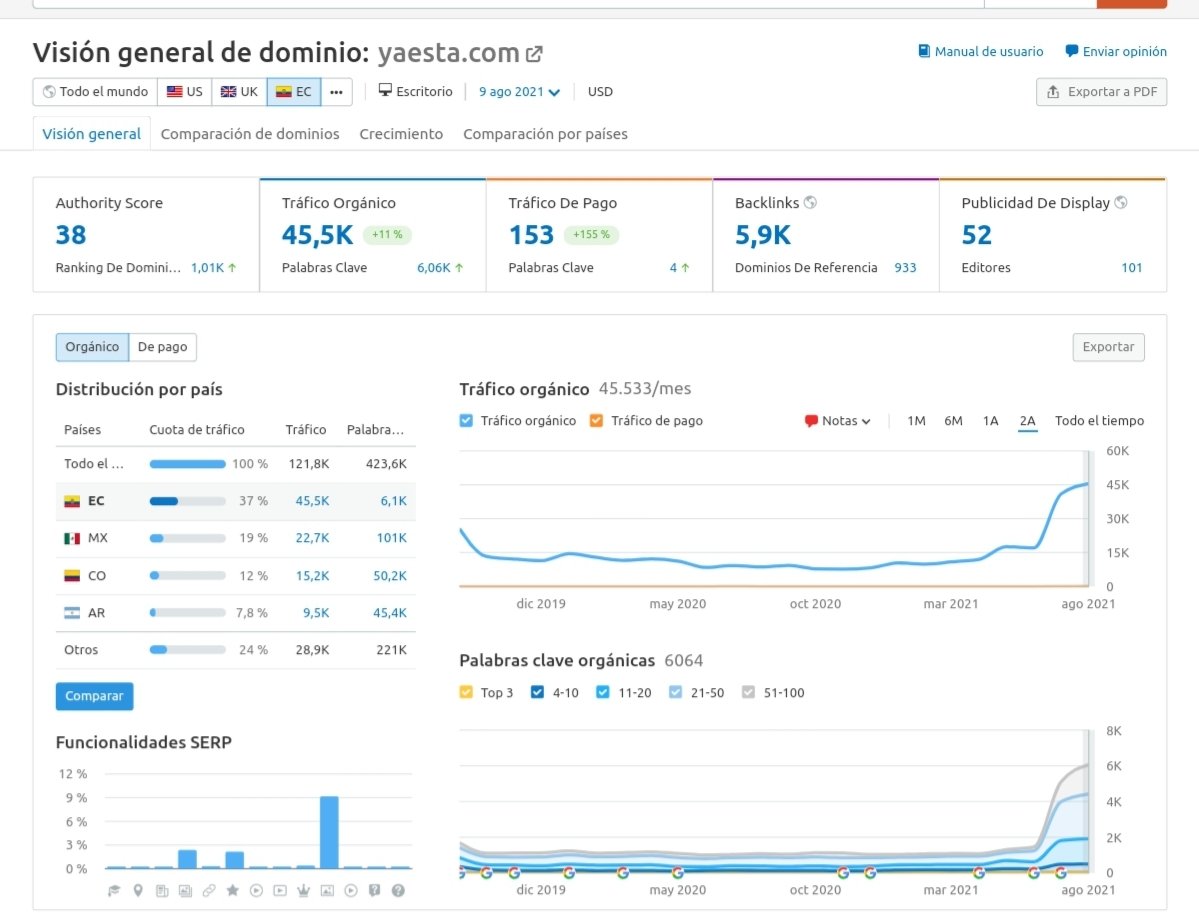Set chart range to Todo el tiempo
The height and width of the screenshot is (913, 1199).
[1100, 421]
